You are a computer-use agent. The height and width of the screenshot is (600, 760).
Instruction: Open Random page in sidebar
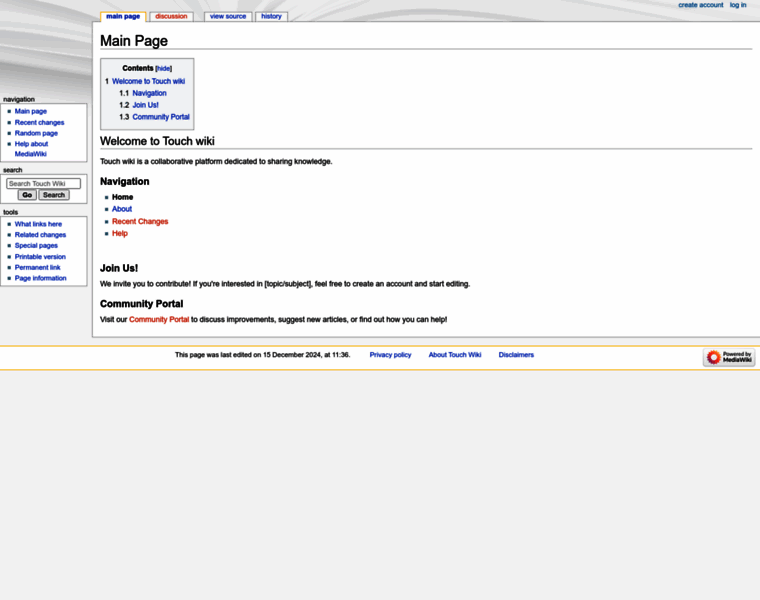(x=36, y=133)
